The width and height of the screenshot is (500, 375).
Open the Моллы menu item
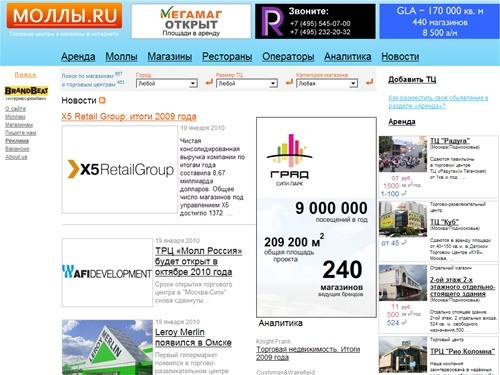[121, 57]
